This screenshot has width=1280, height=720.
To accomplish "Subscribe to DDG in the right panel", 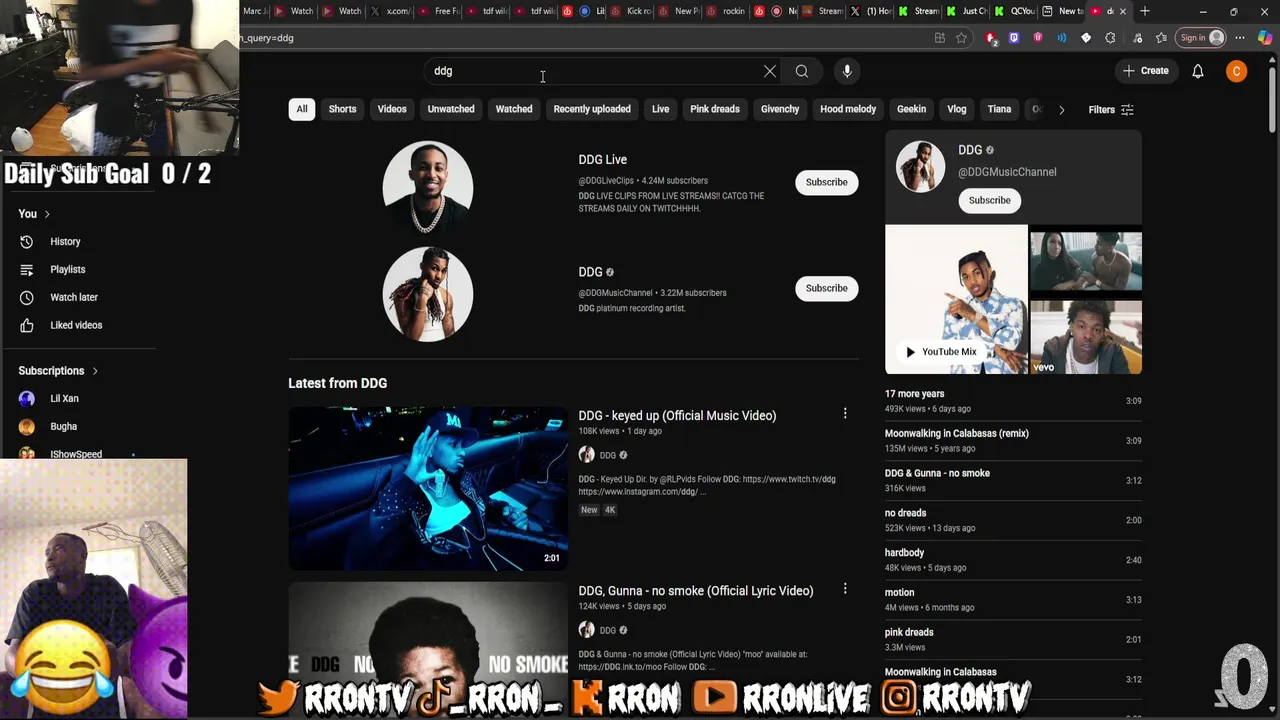I will 989,200.
